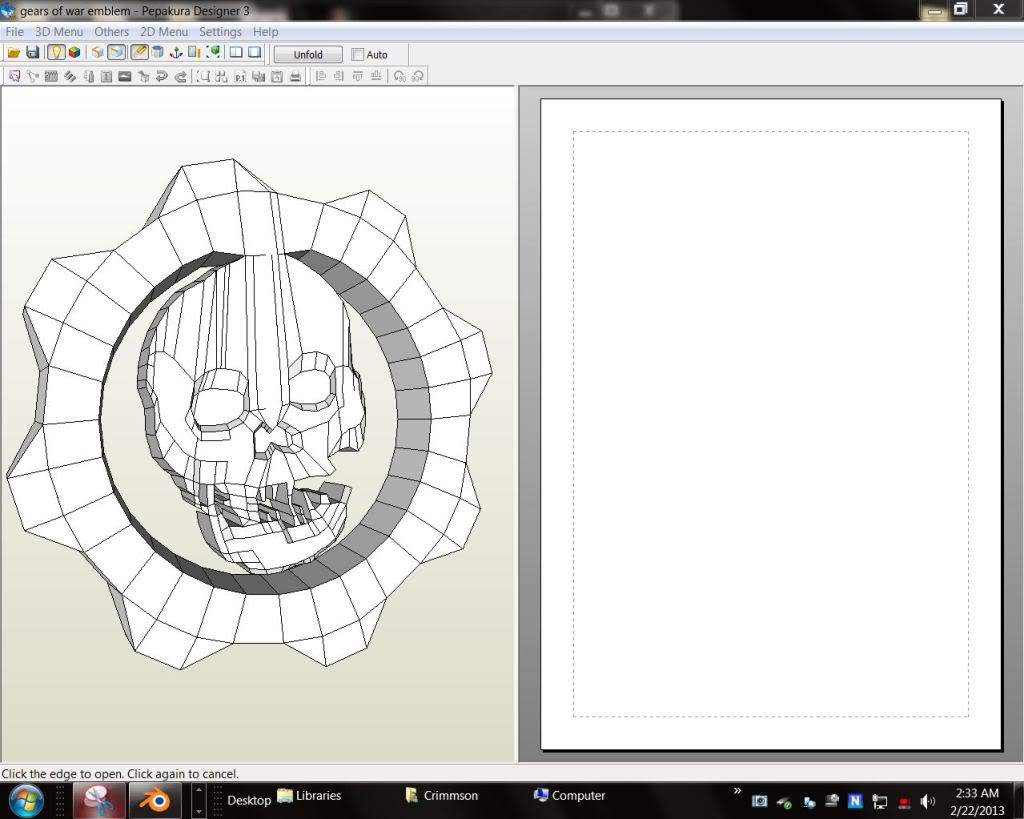Click the Open file folder icon

pos(14,53)
